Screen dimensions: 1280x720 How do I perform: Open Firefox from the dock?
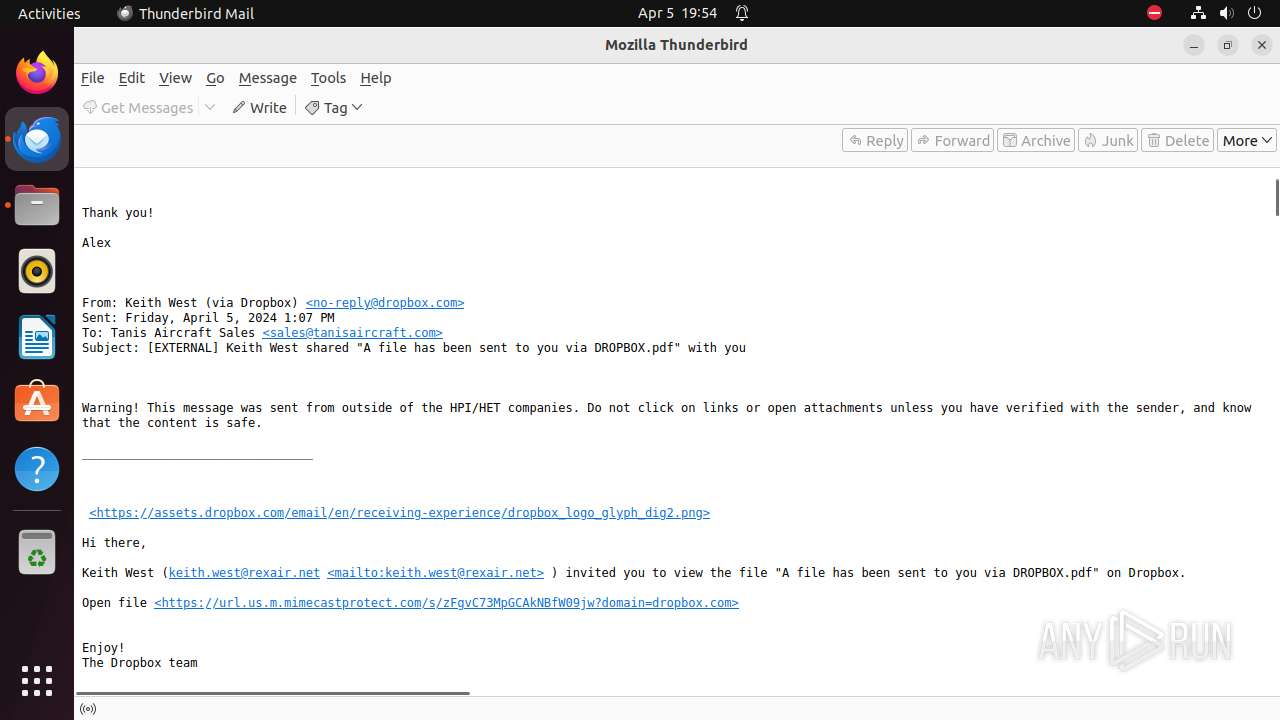(37, 73)
